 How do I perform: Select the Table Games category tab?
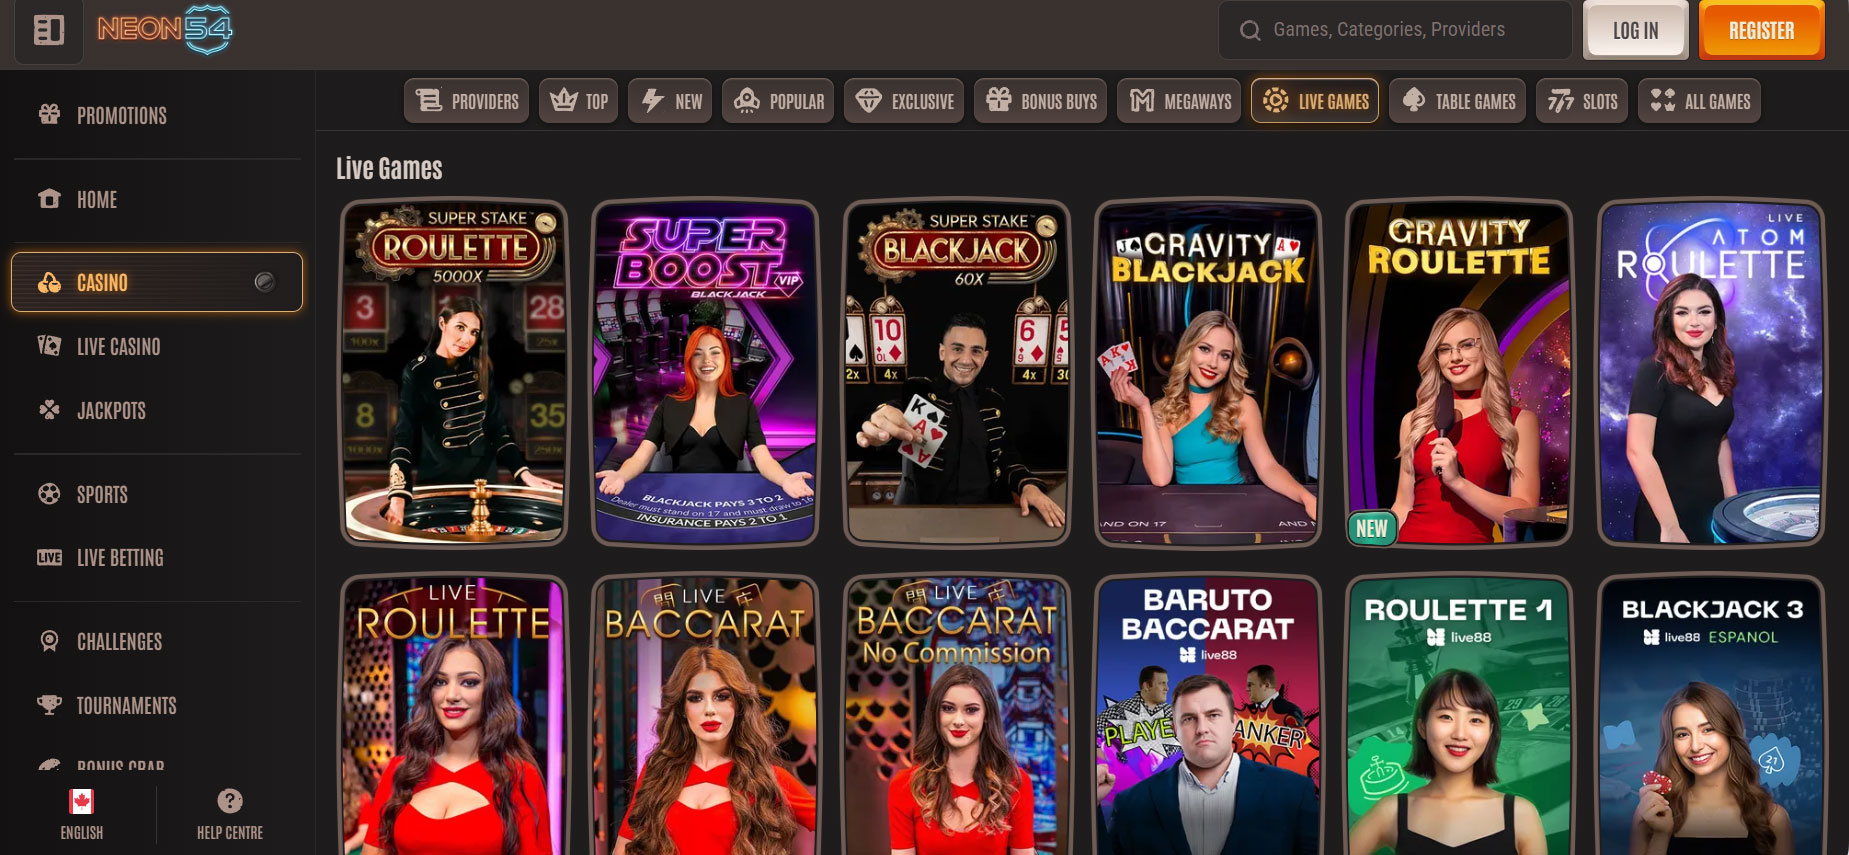click(x=1459, y=101)
